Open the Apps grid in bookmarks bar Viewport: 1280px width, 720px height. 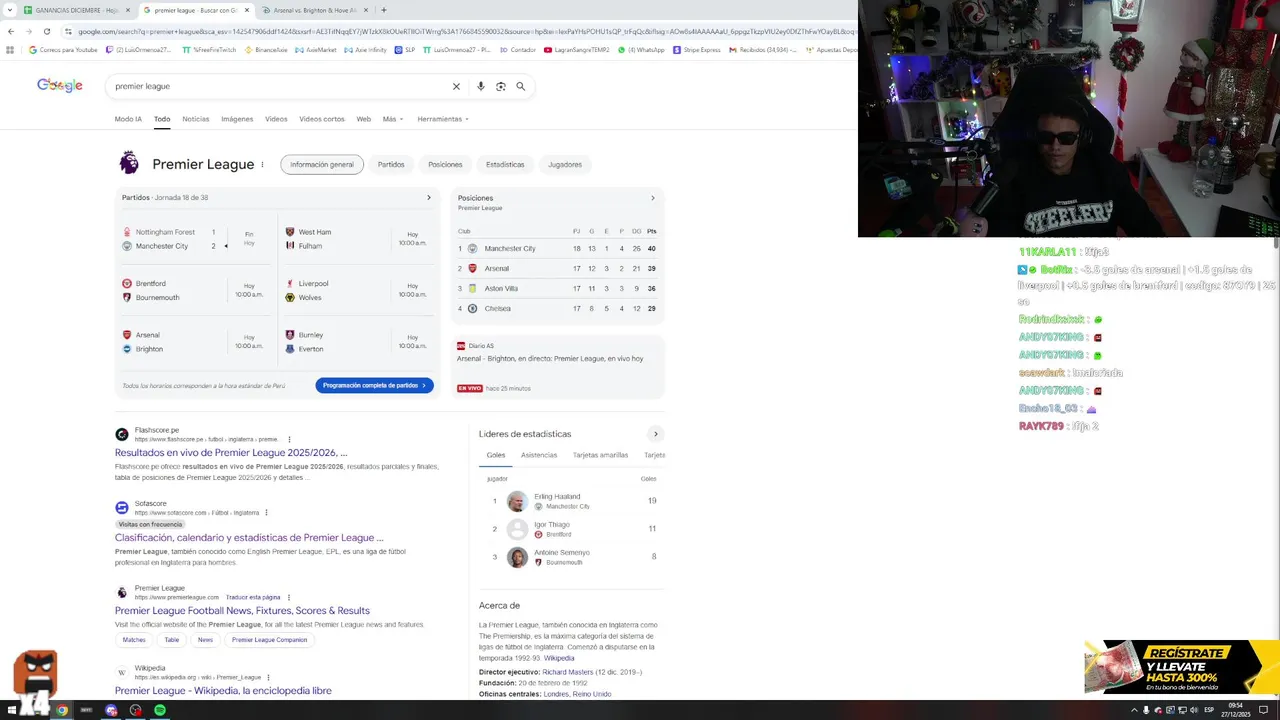tap(11, 49)
